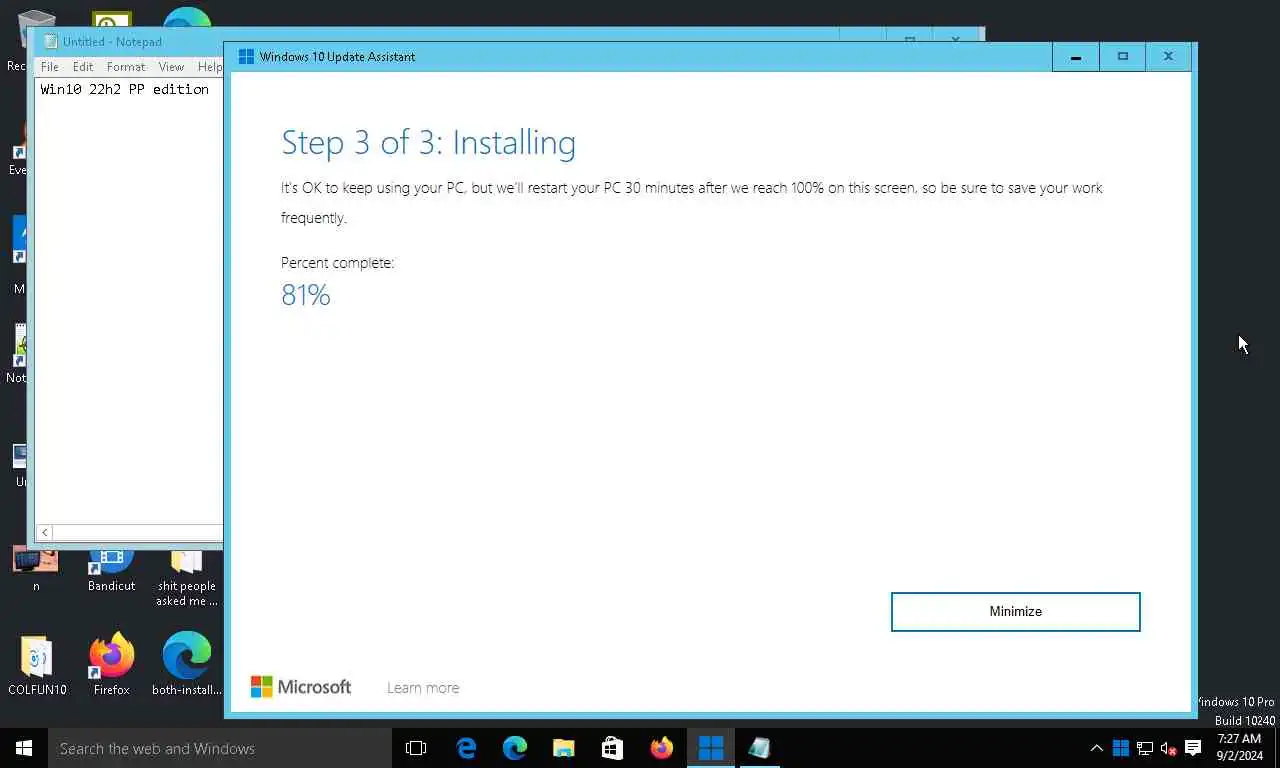Open the View menu in Notepad
Viewport: 1280px width, 768px height.
(x=171, y=67)
